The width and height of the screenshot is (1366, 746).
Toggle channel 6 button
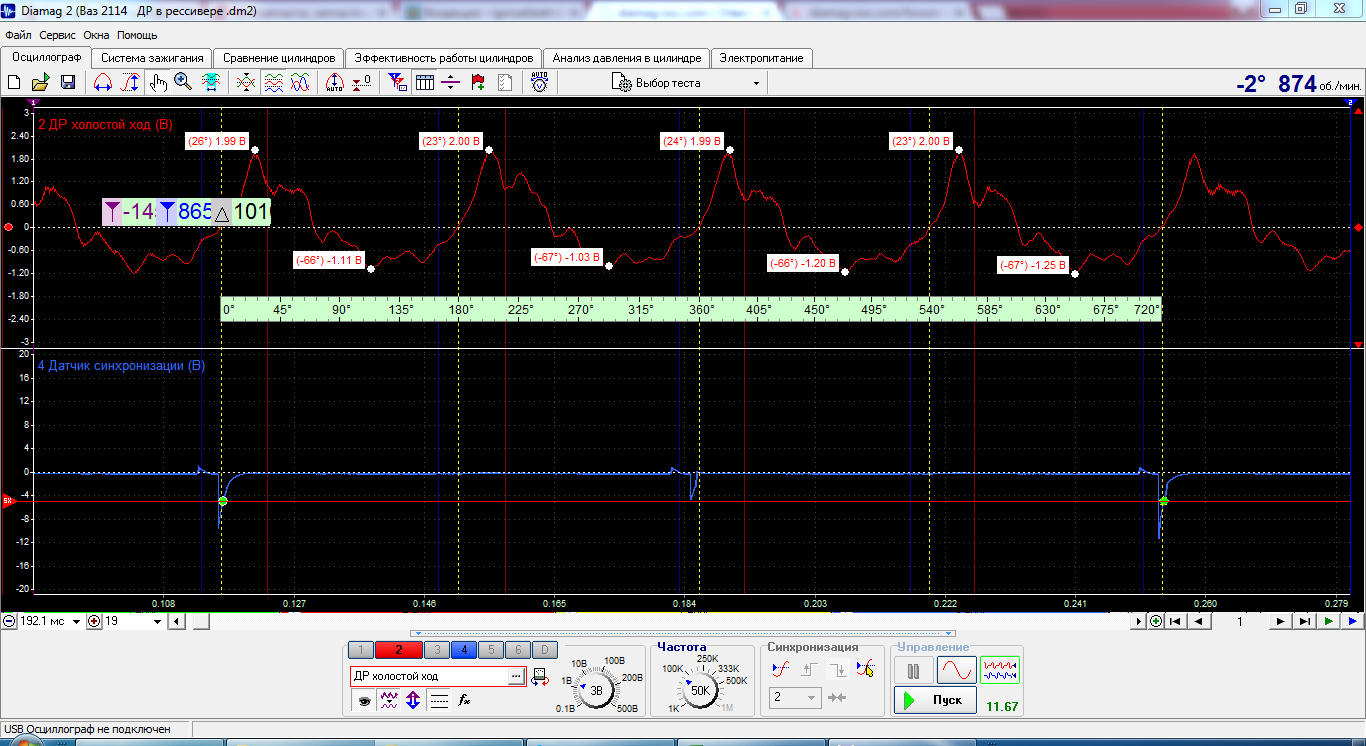517,650
